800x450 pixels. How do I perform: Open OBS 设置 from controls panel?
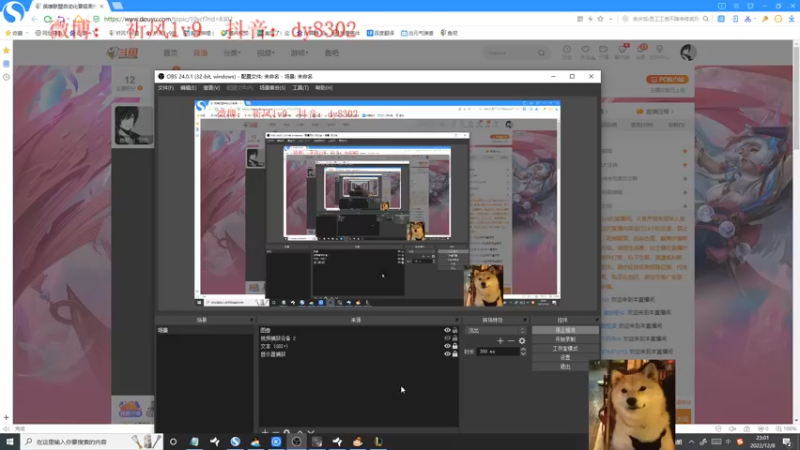point(565,358)
